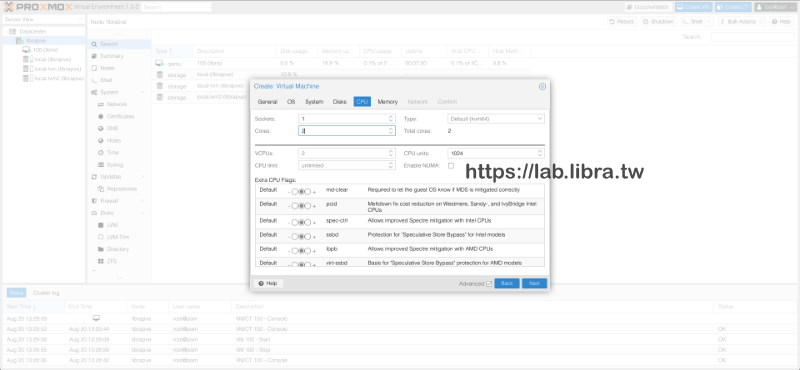Open Certificates in node menu
800x370 pixels.
[119, 116]
